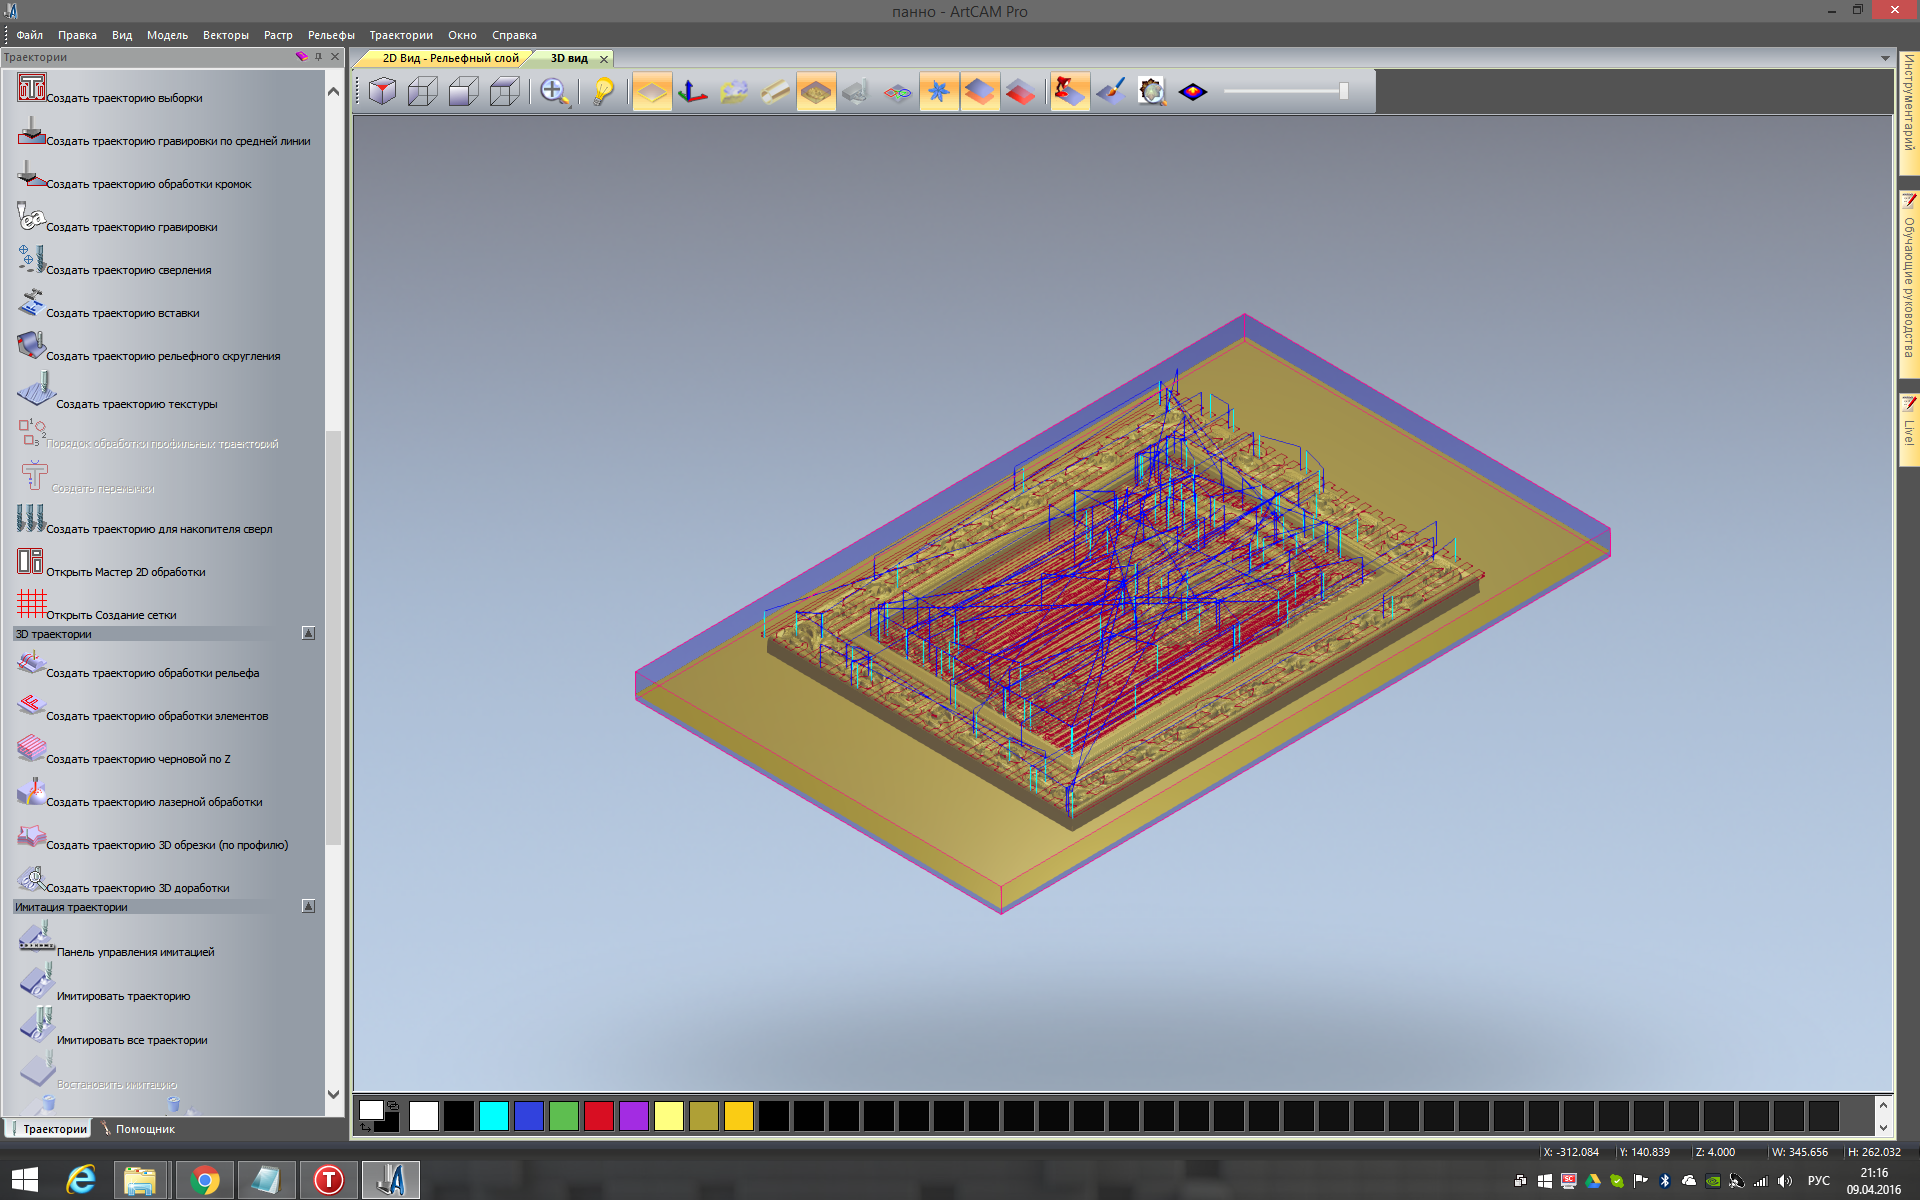
Task: Open the Помощник panel tab
Action: click(x=144, y=1129)
